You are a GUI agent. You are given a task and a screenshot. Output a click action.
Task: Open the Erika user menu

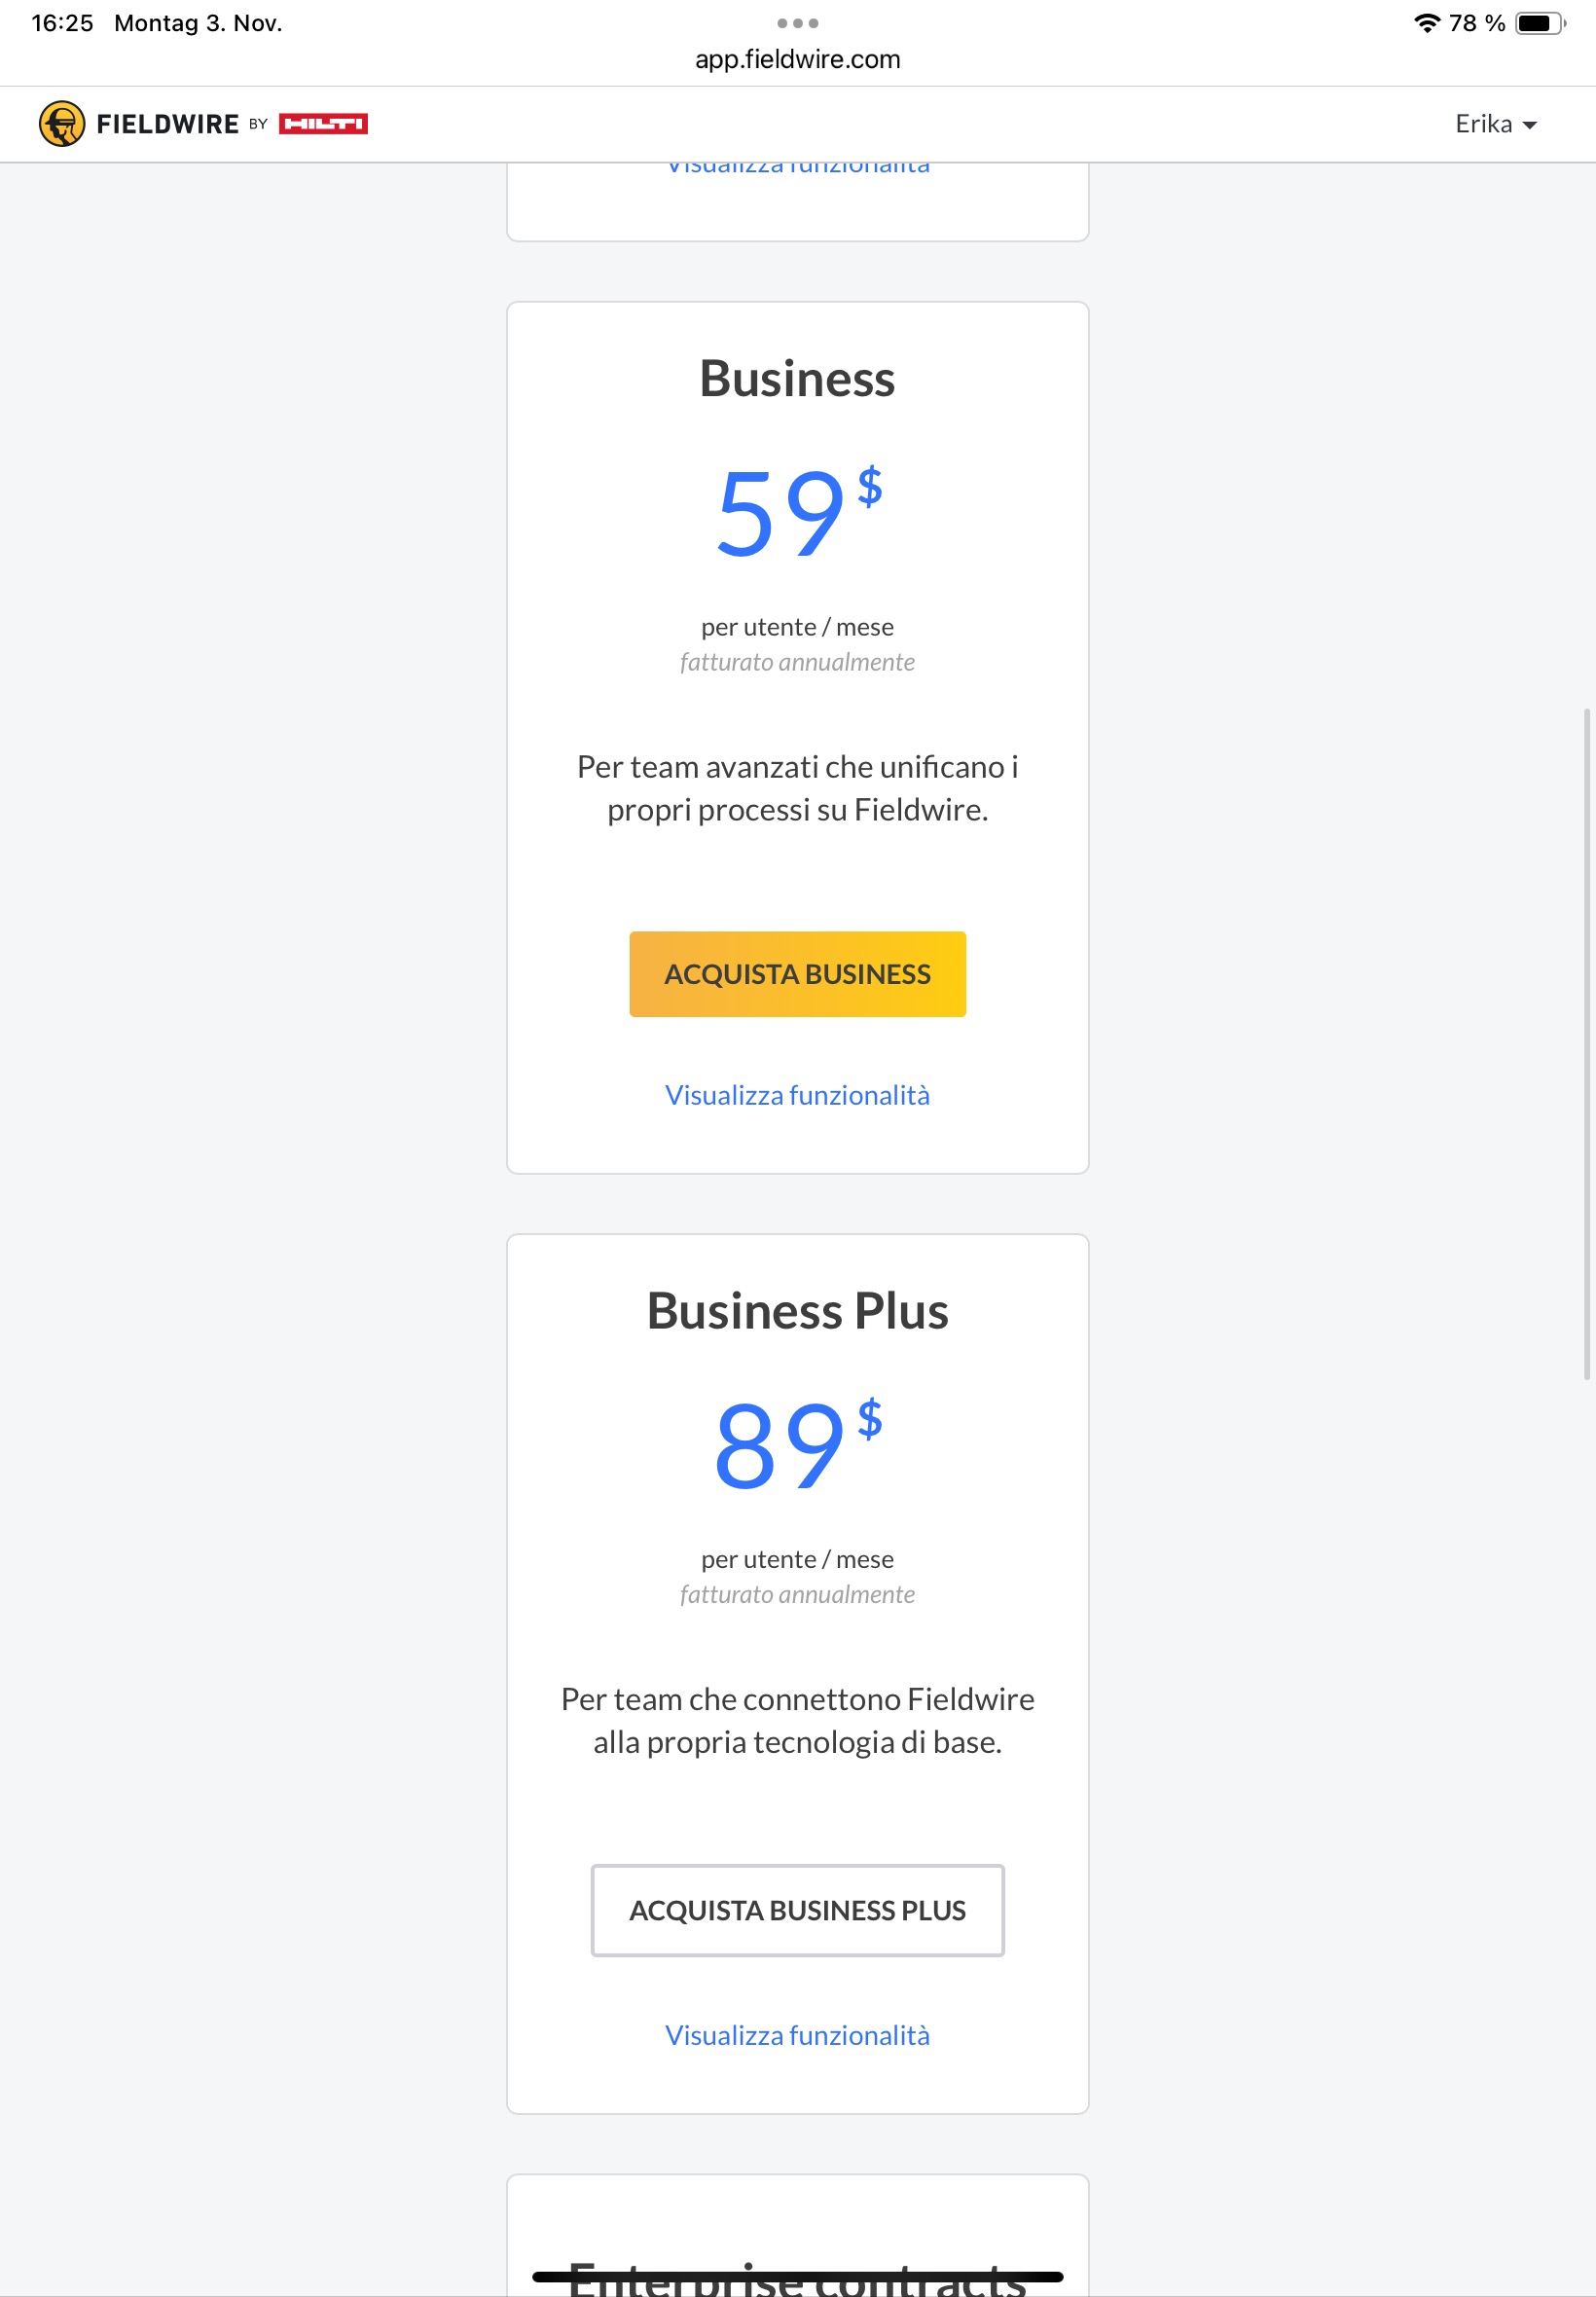click(x=1494, y=124)
